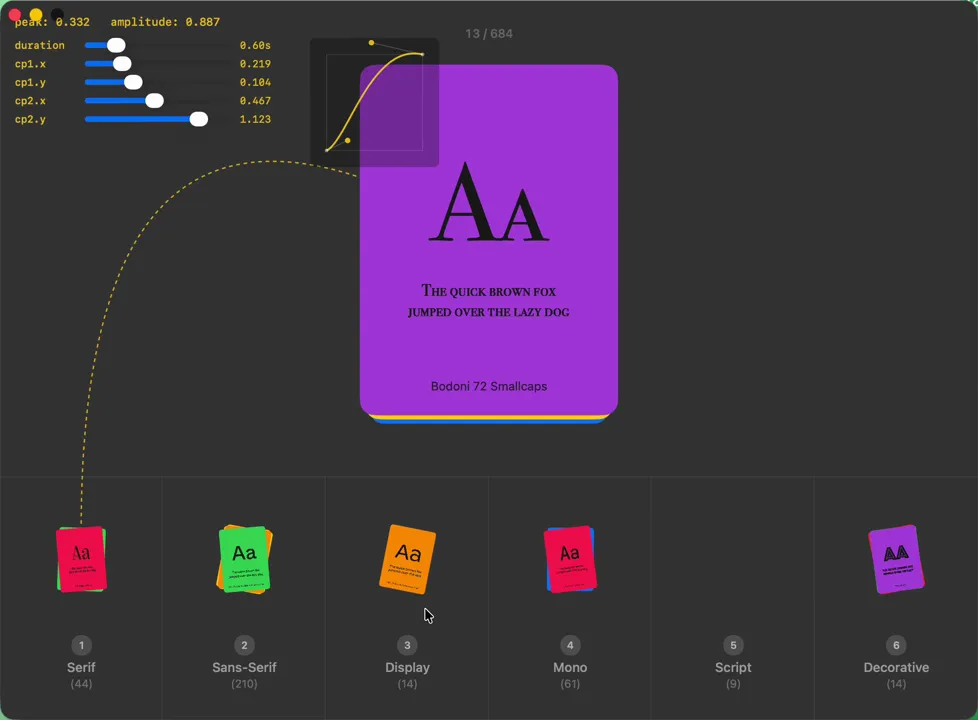The image size is (978, 720).
Task: Click the number 4 badge for Mono
Action: [570, 645]
